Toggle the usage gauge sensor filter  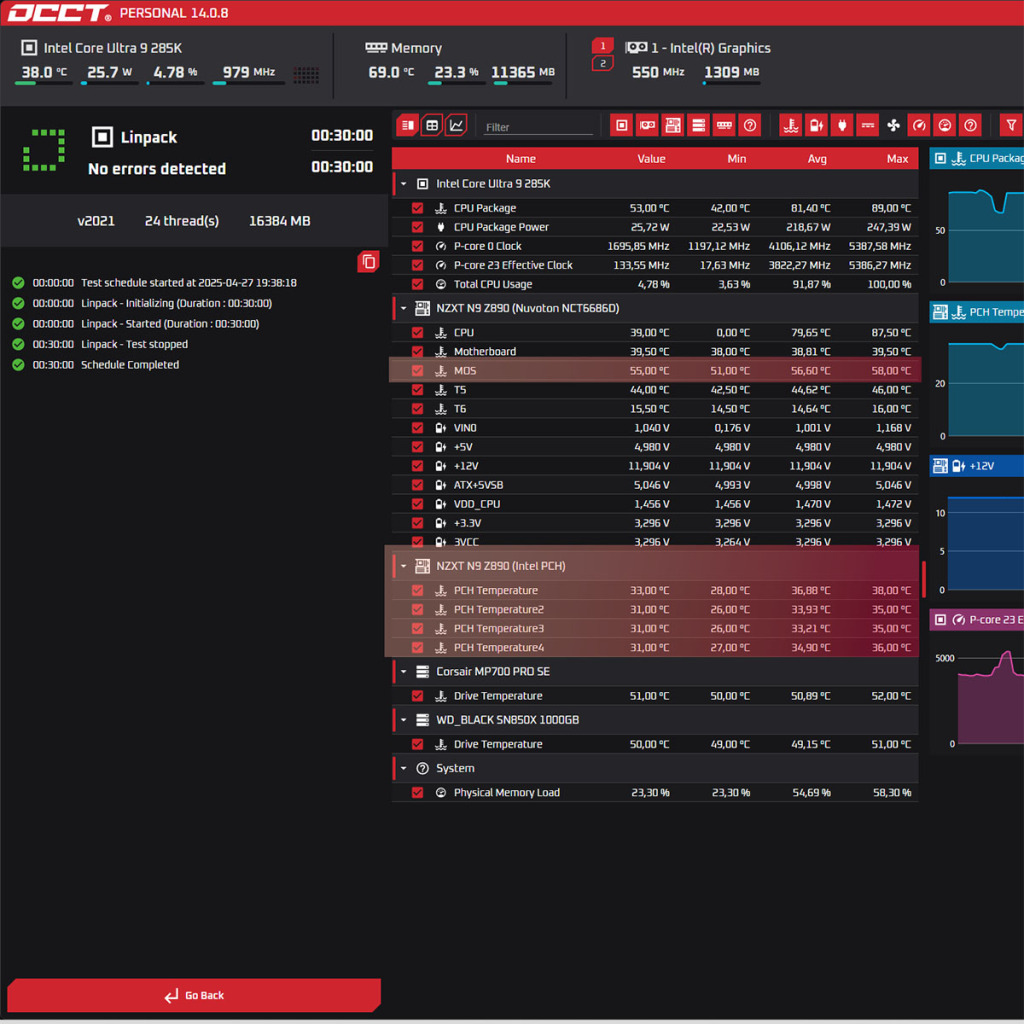[x=945, y=125]
